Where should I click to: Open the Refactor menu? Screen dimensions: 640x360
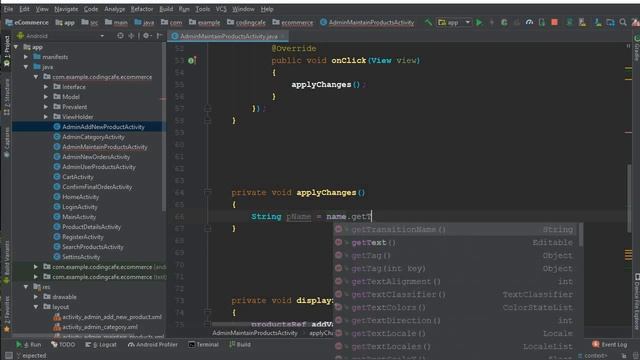[x=142, y=9]
